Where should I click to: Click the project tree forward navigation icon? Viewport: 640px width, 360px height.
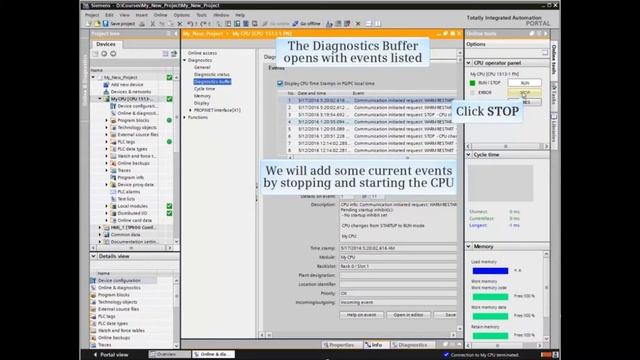(113, 53)
